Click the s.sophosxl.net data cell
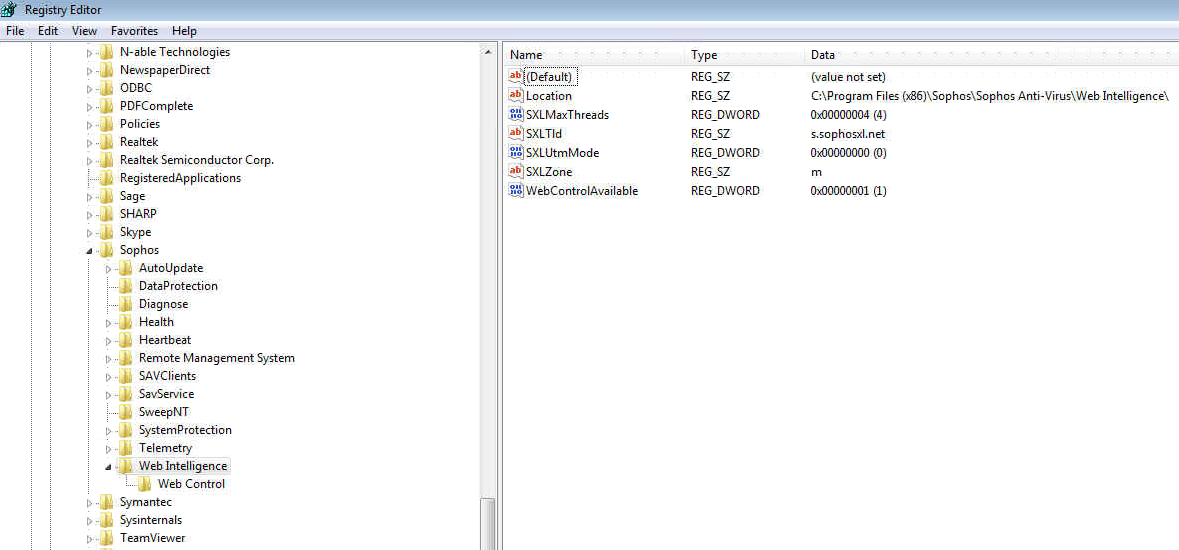This screenshot has width=1179, height=550. click(847, 133)
